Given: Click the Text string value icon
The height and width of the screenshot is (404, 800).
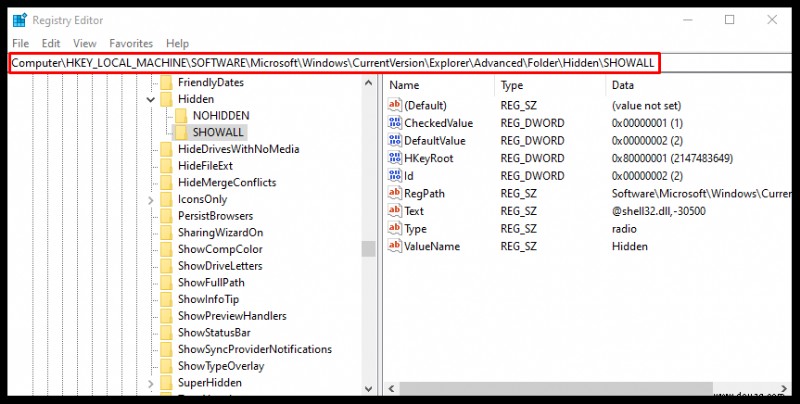Looking at the screenshot, I should coord(395,211).
